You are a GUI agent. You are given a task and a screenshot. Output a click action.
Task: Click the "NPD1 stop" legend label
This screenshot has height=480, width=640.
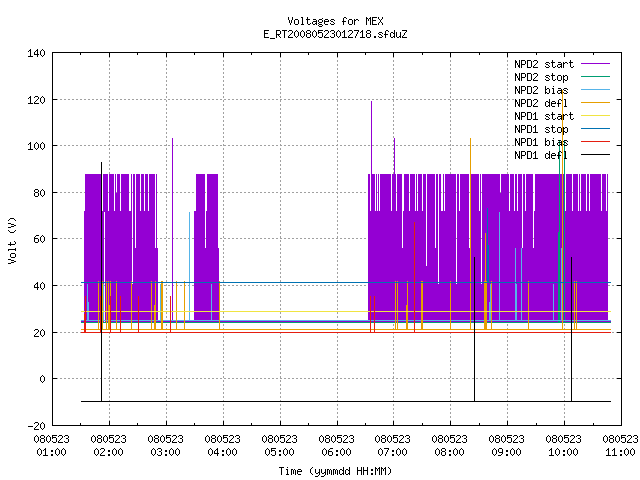click(541, 129)
